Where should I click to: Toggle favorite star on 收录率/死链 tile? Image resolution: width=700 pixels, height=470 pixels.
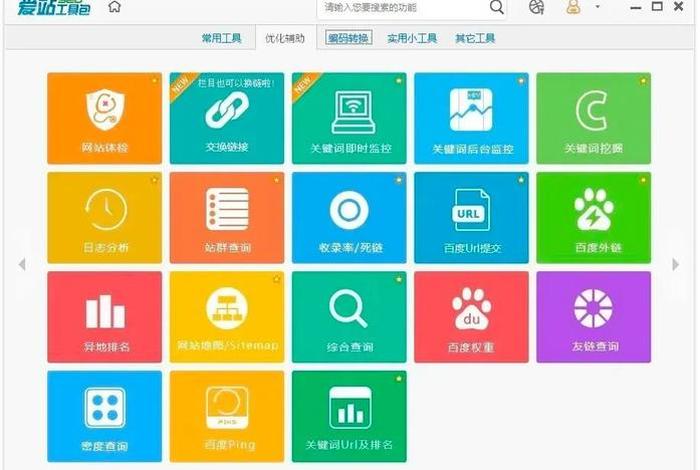399,180
